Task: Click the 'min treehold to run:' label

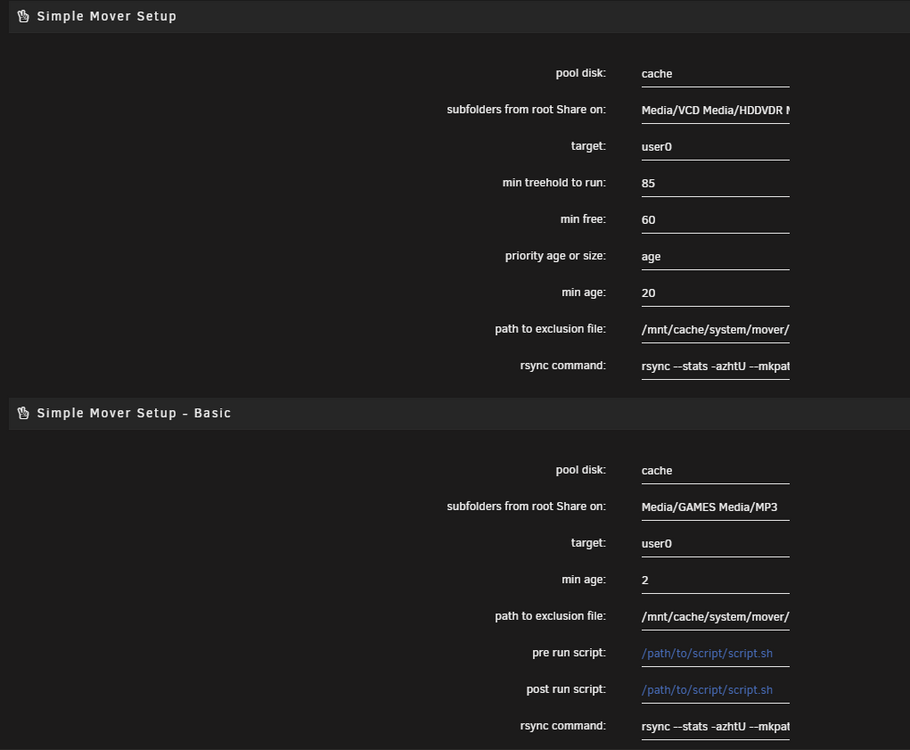Action: 554,183
